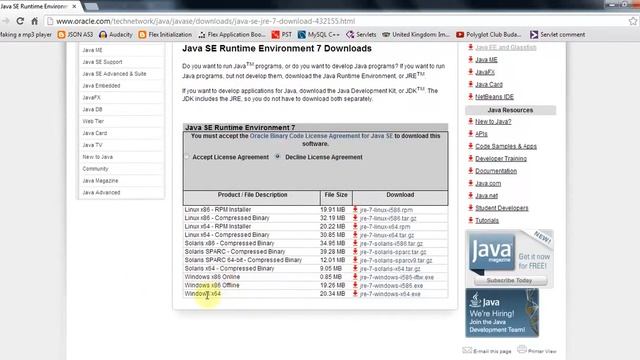Click download arrow icon for Windows x64 row

coord(355,293)
